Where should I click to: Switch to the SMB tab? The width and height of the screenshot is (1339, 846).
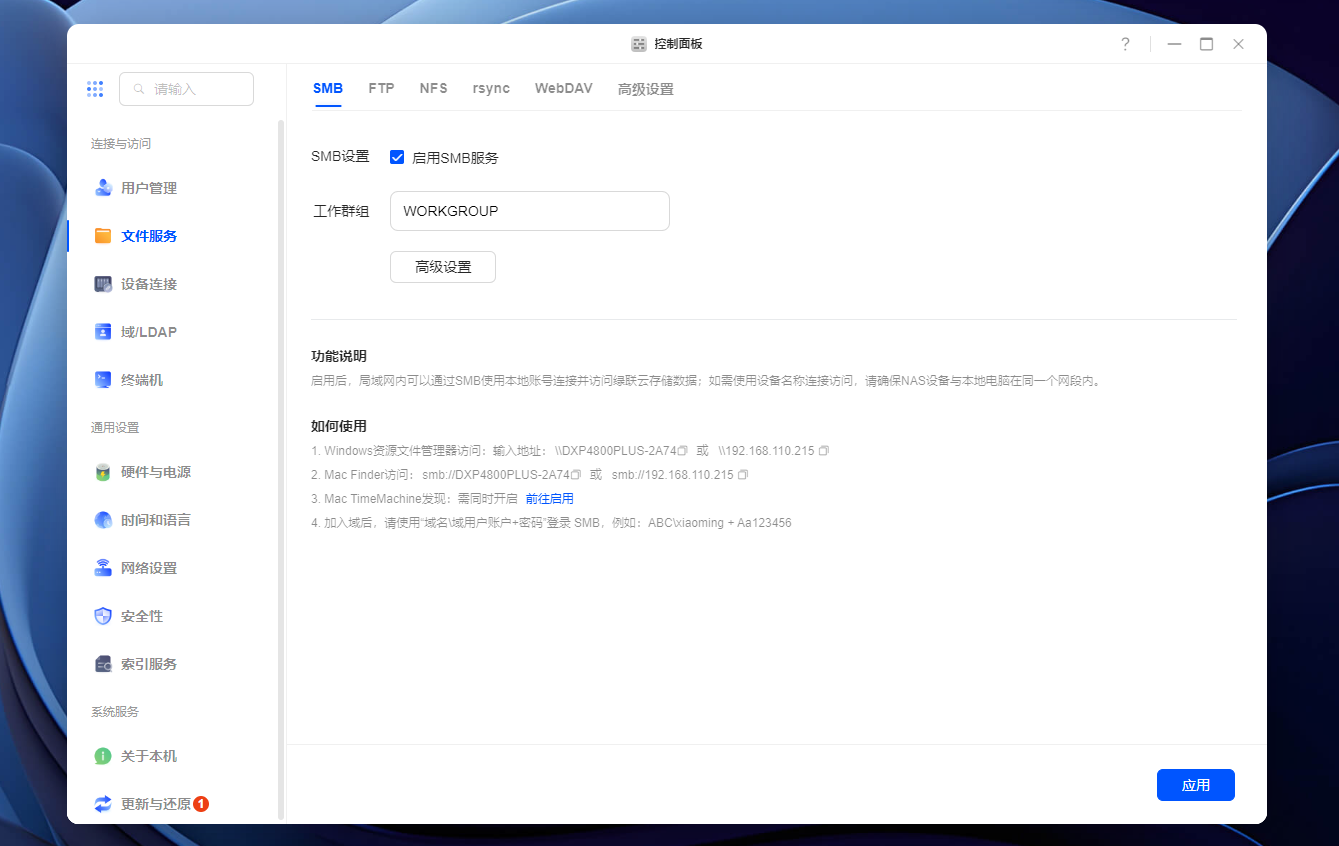tap(328, 88)
